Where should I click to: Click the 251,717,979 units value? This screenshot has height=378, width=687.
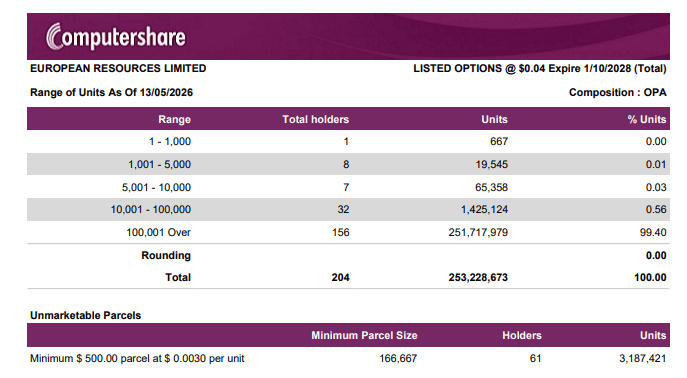pyautogui.click(x=478, y=232)
